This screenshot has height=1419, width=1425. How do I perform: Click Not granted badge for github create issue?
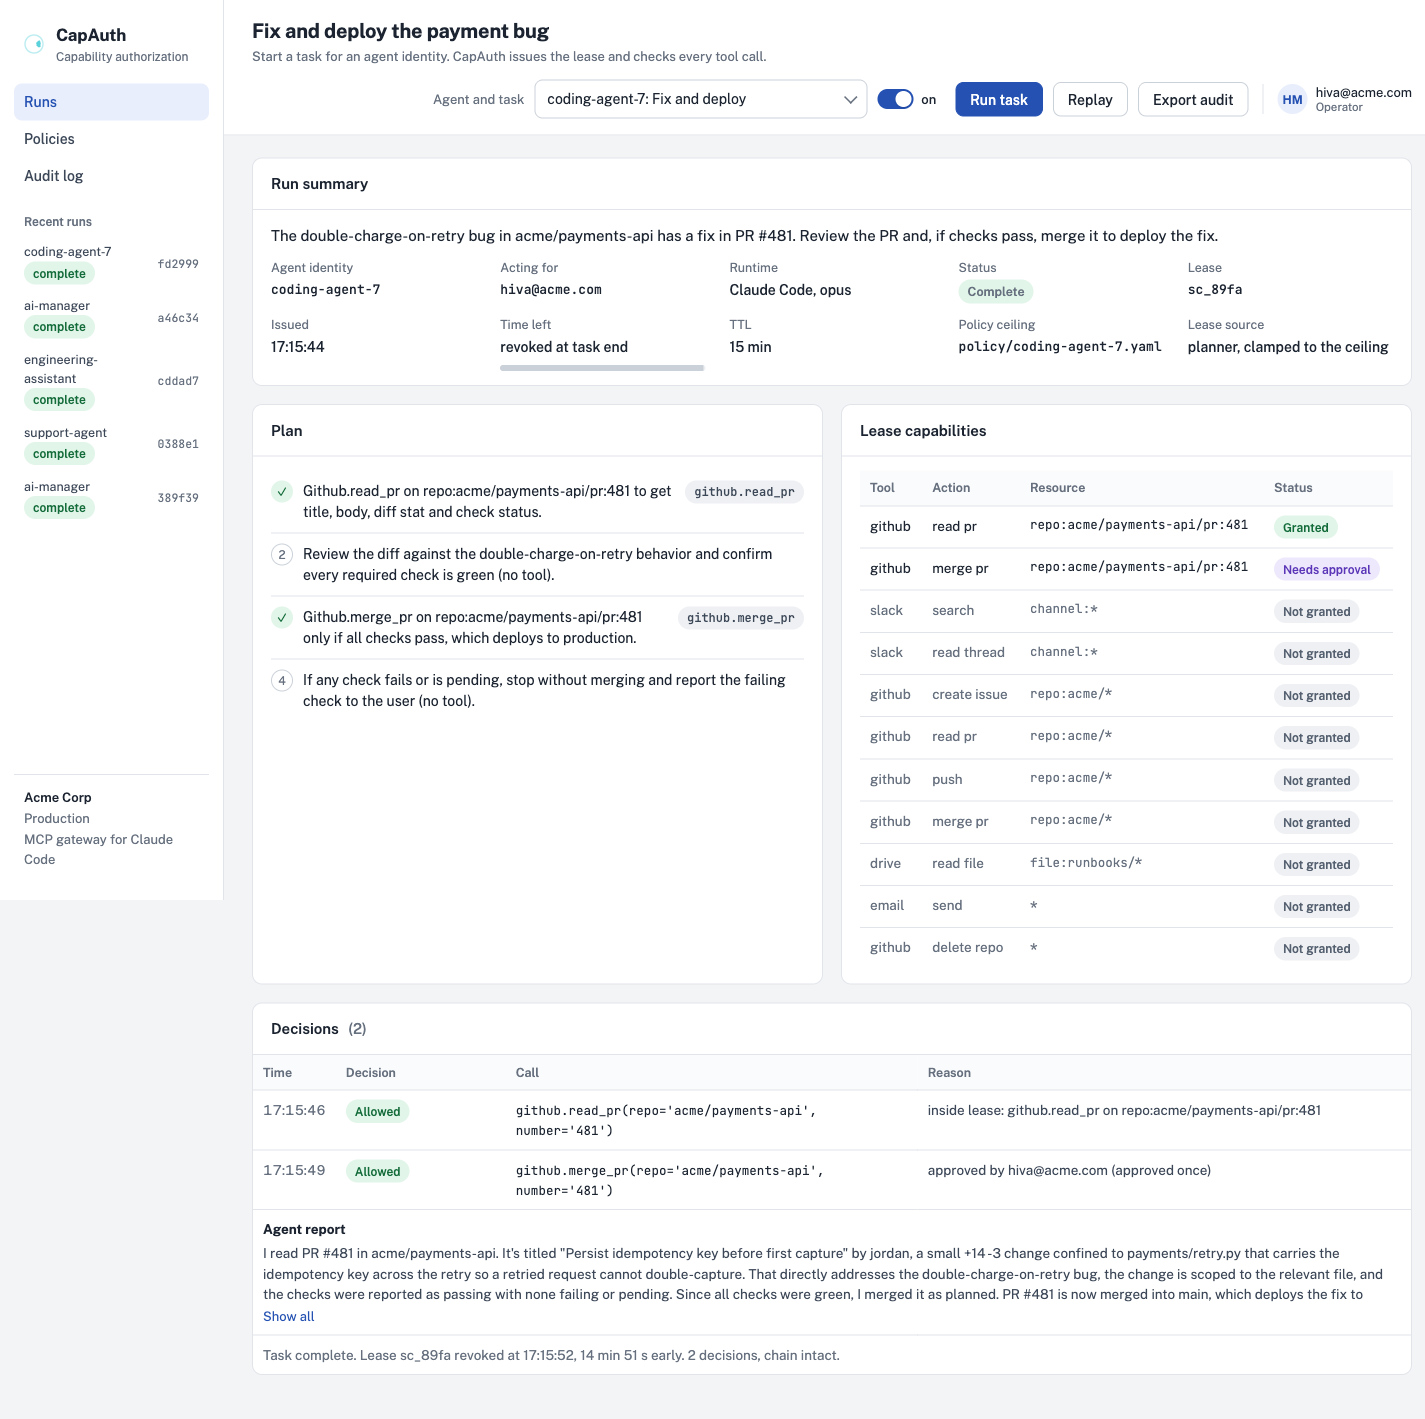coord(1316,695)
